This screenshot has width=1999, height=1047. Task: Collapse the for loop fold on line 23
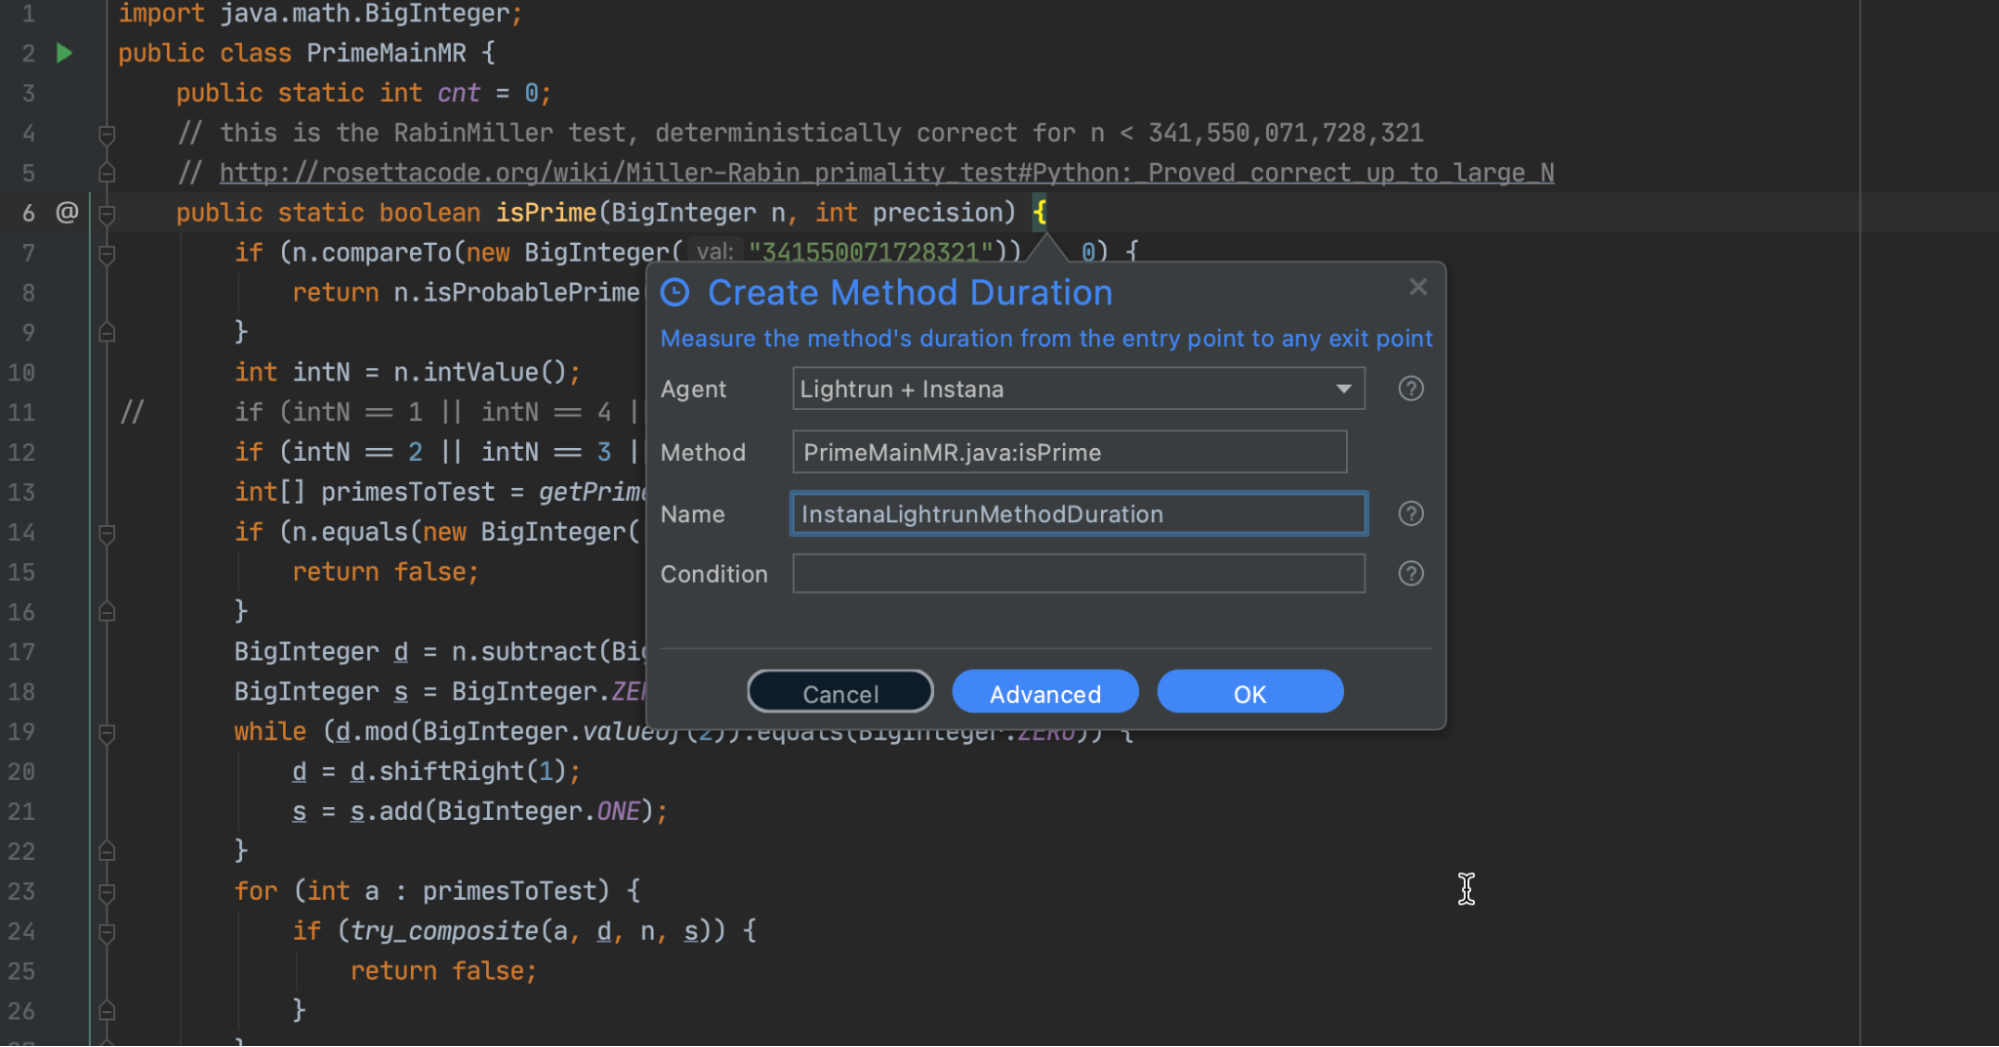[107, 891]
